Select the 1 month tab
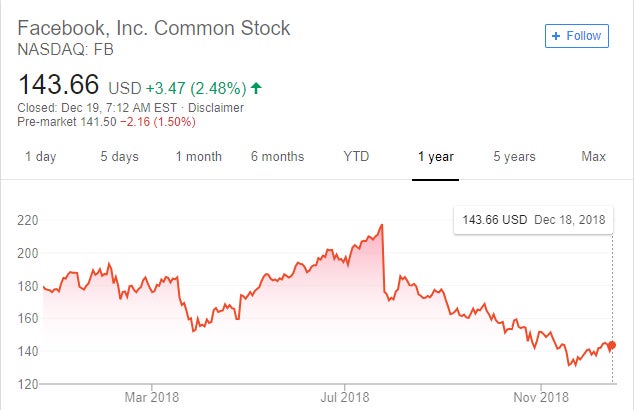This screenshot has height=410, width=634. 199,156
